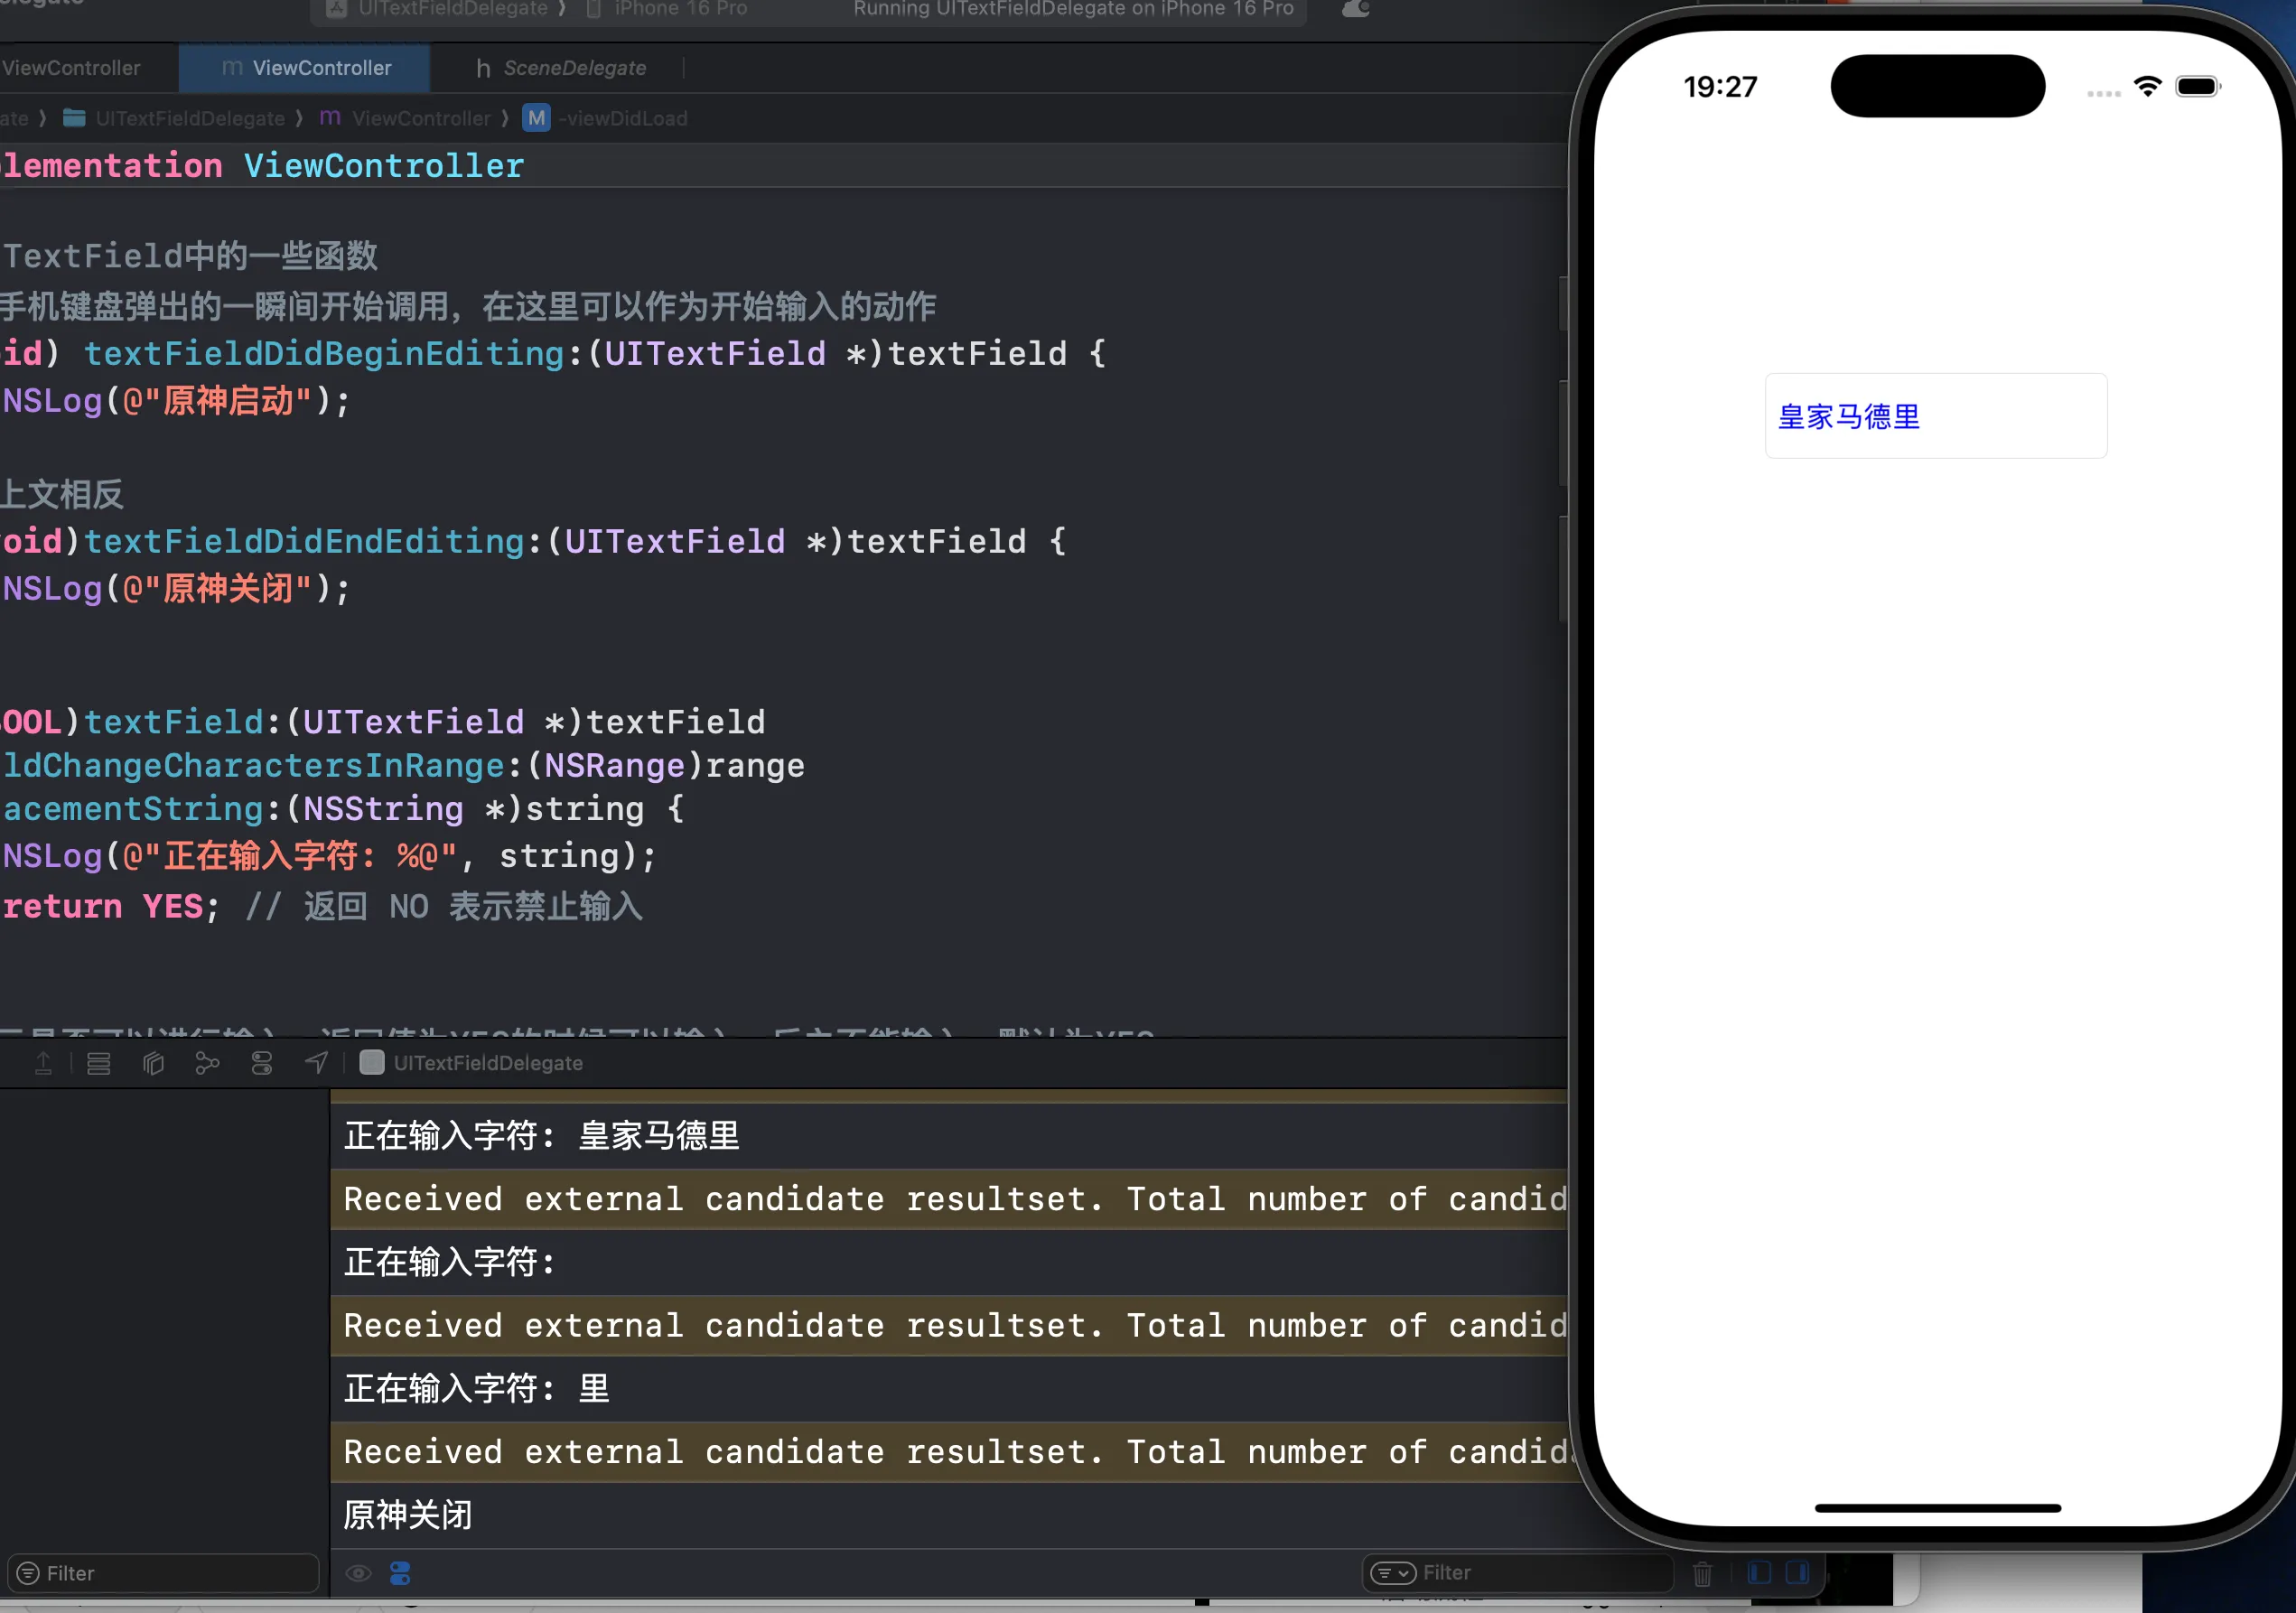This screenshot has width=2296, height=1613.
Task: Open the console filter options dropdown
Action: (1392, 1573)
